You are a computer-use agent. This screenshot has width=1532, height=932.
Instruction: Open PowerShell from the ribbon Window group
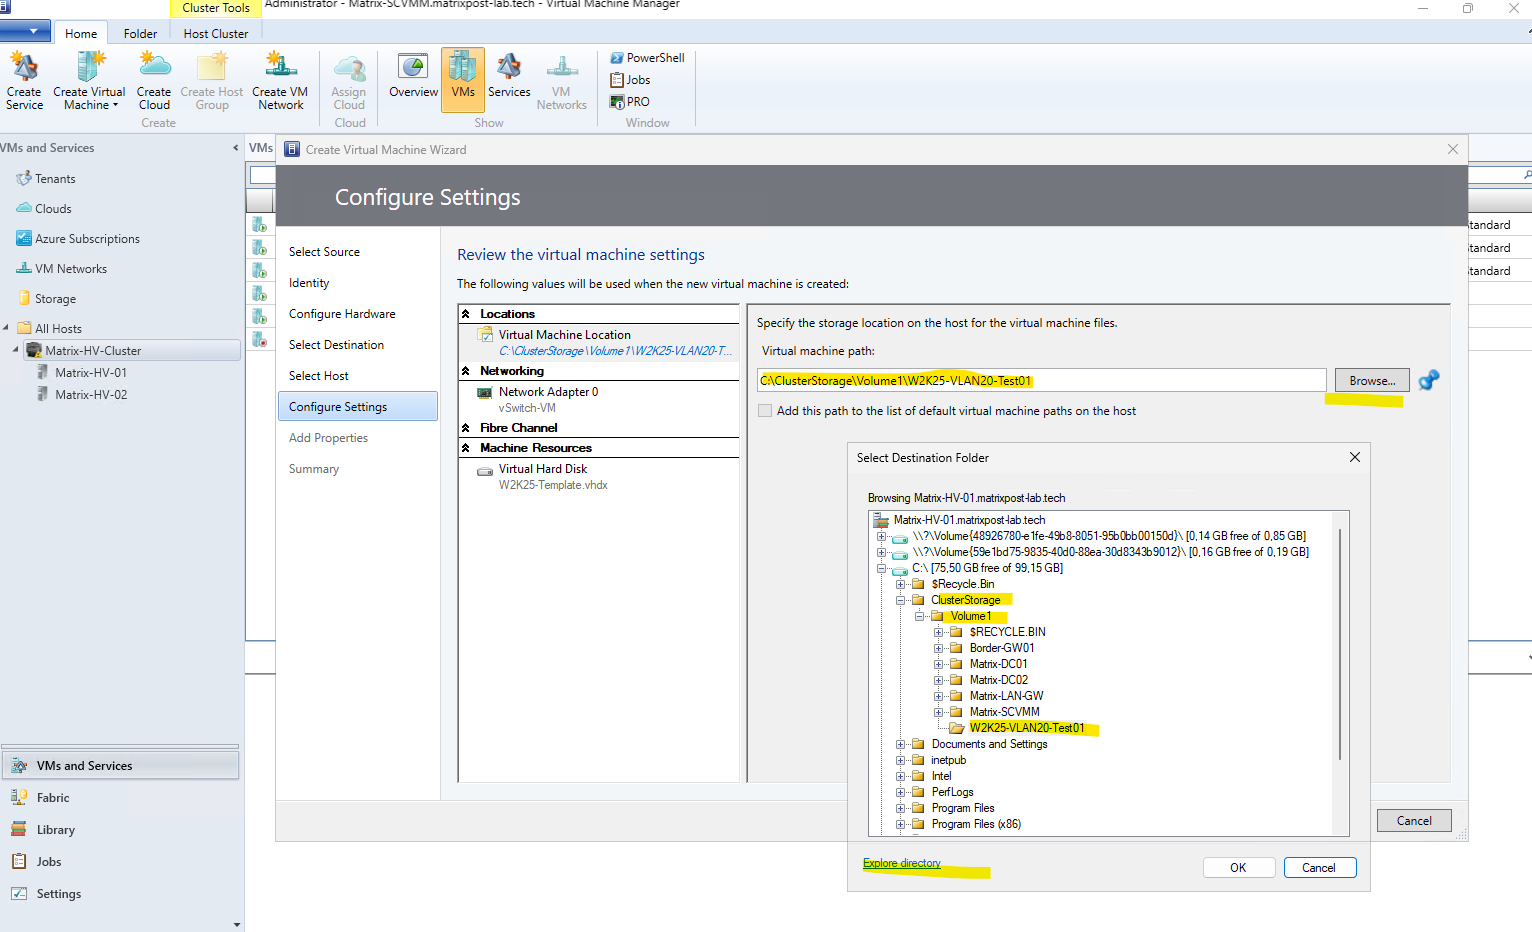coord(647,58)
